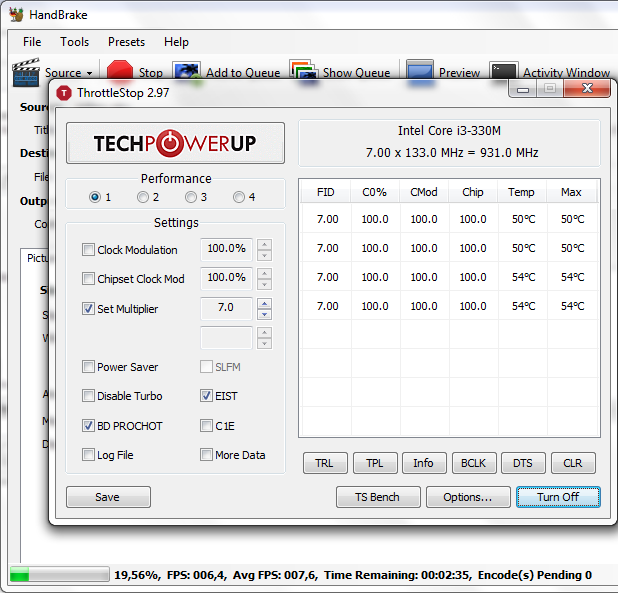Expand the Source dropdown arrow in HandBrake

89,73
